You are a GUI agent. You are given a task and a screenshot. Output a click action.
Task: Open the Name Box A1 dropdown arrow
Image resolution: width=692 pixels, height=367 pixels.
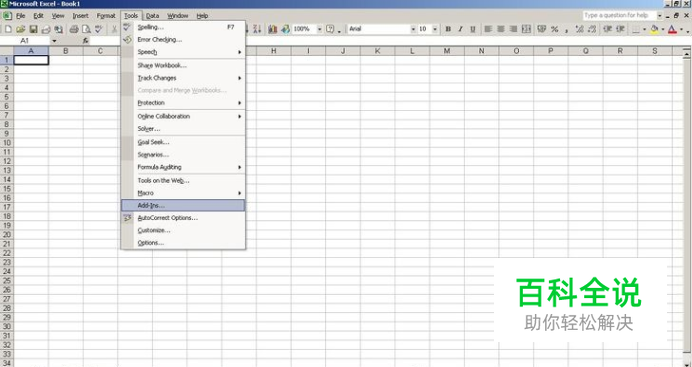click(54, 41)
